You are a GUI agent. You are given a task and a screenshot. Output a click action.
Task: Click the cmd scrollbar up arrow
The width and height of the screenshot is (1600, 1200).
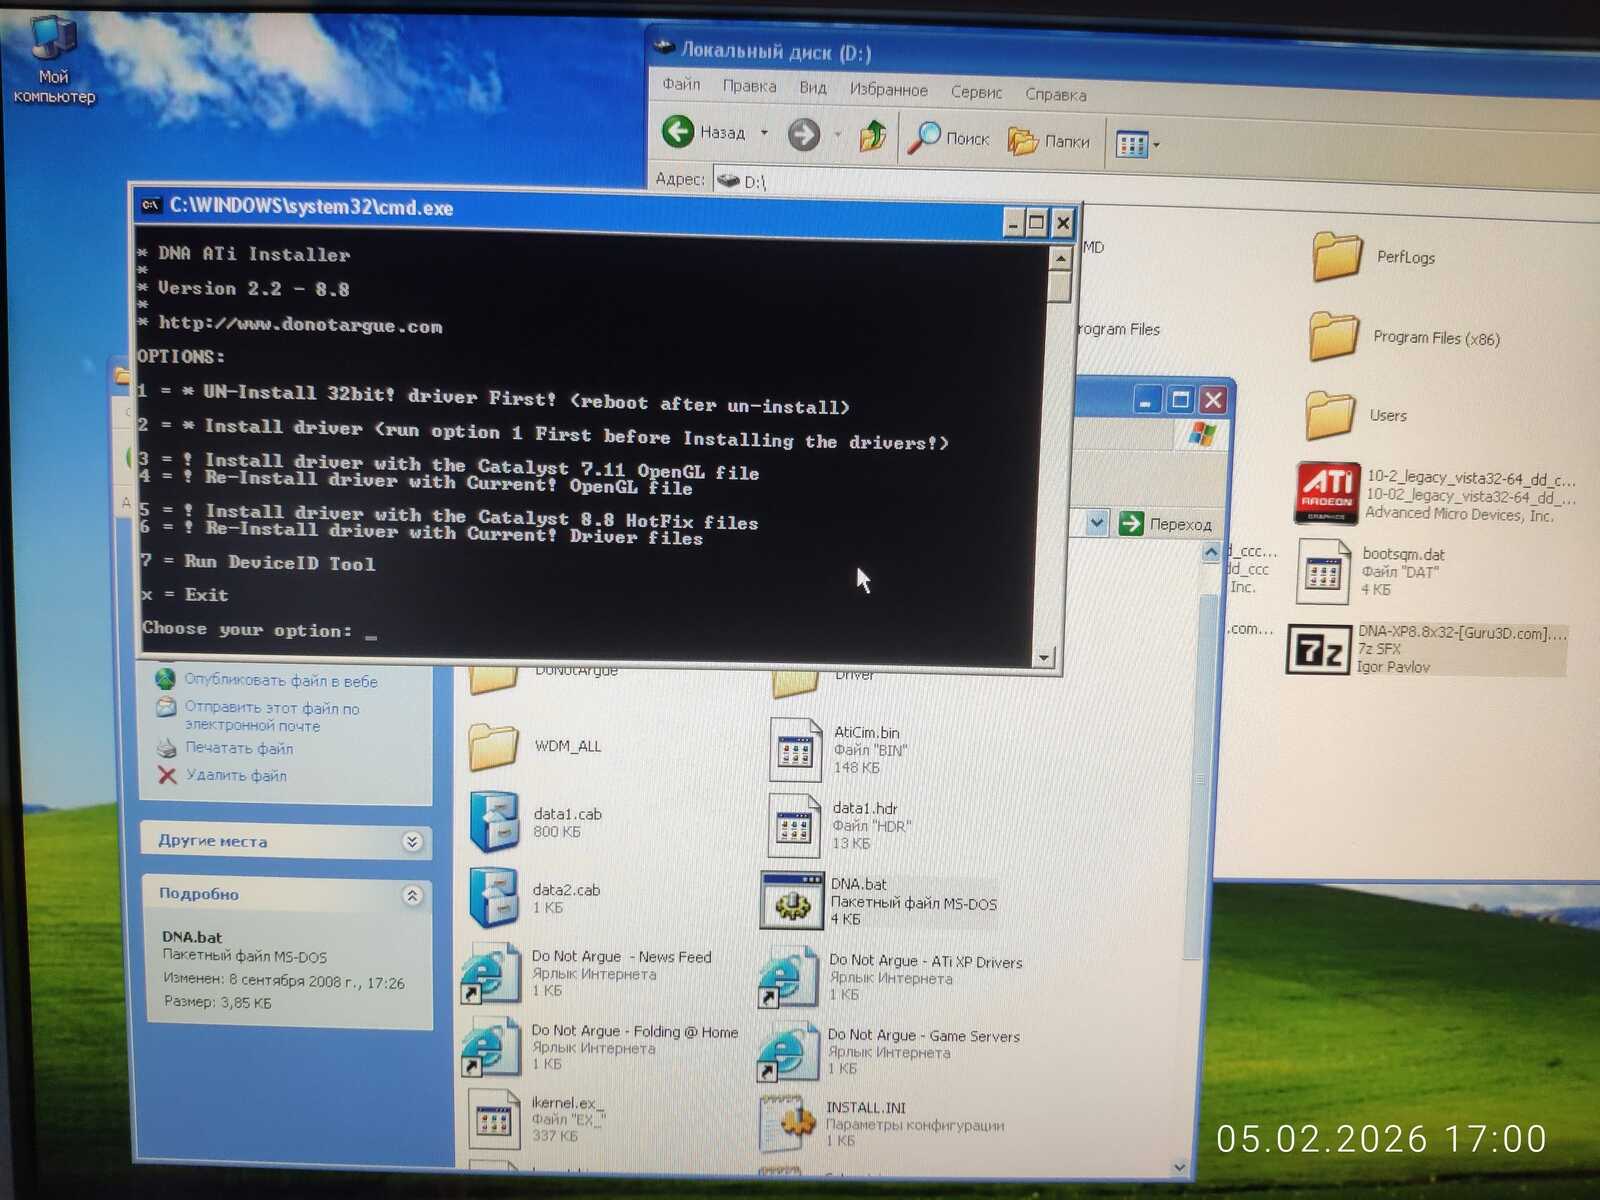1060,258
